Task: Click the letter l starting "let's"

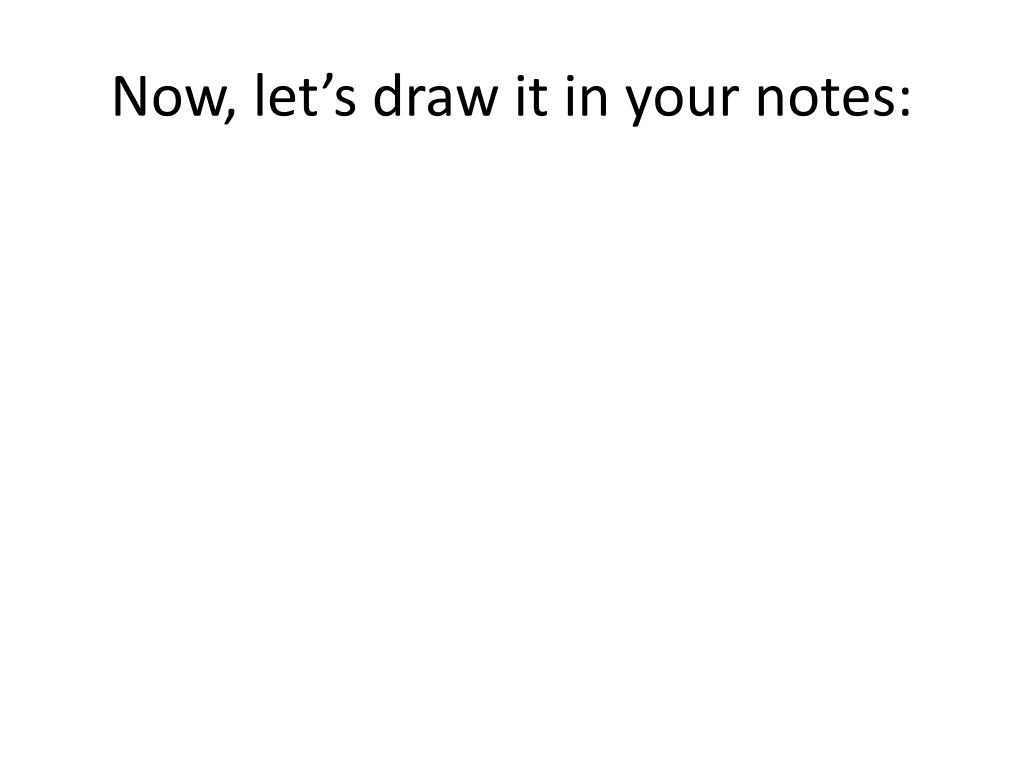Action: point(259,95)
